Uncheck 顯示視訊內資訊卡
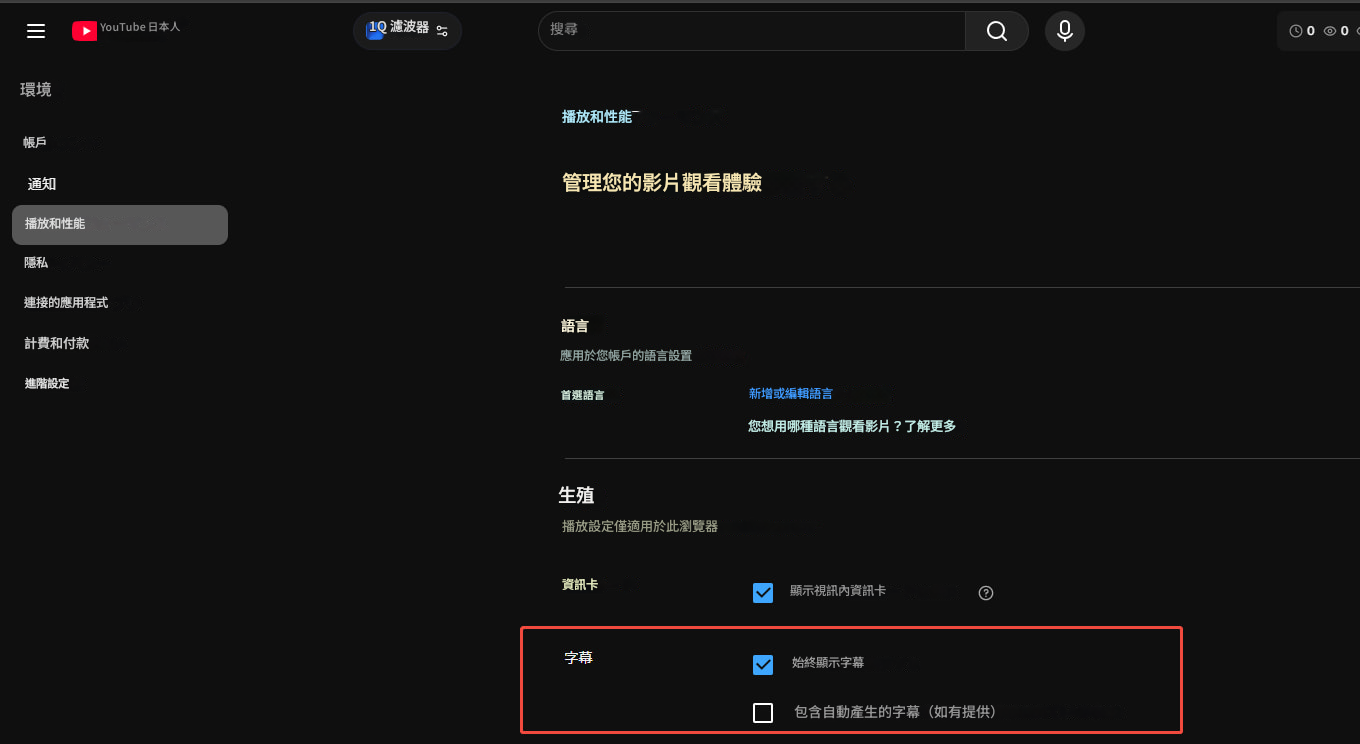 pos(763,592)
